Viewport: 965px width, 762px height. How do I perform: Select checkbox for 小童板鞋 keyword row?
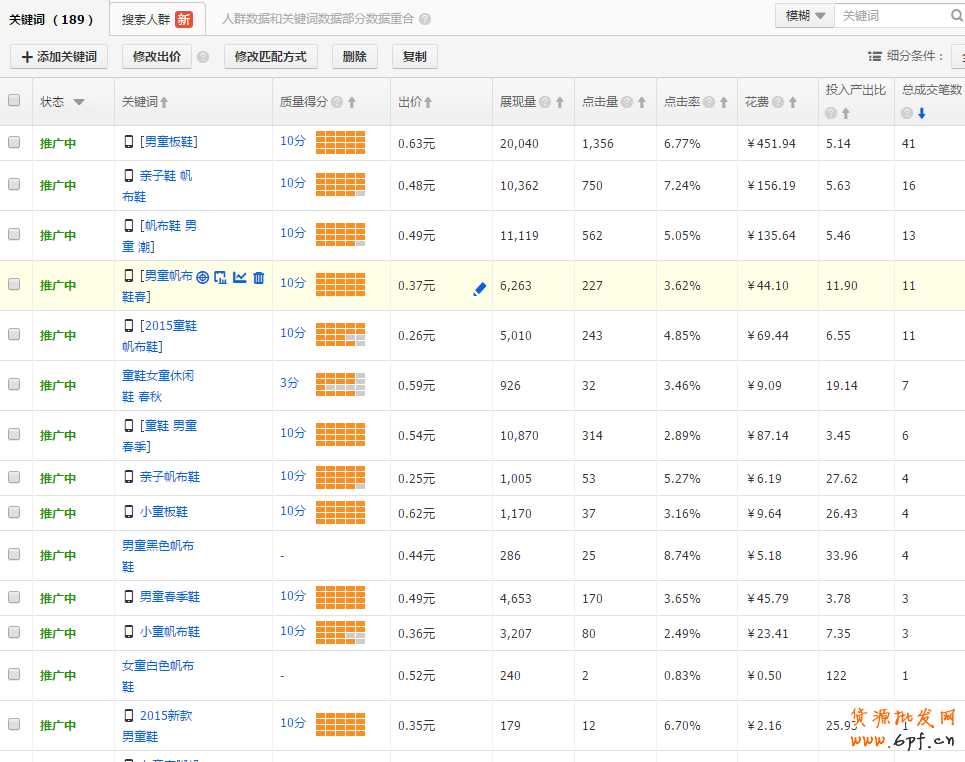coord(14,512)
